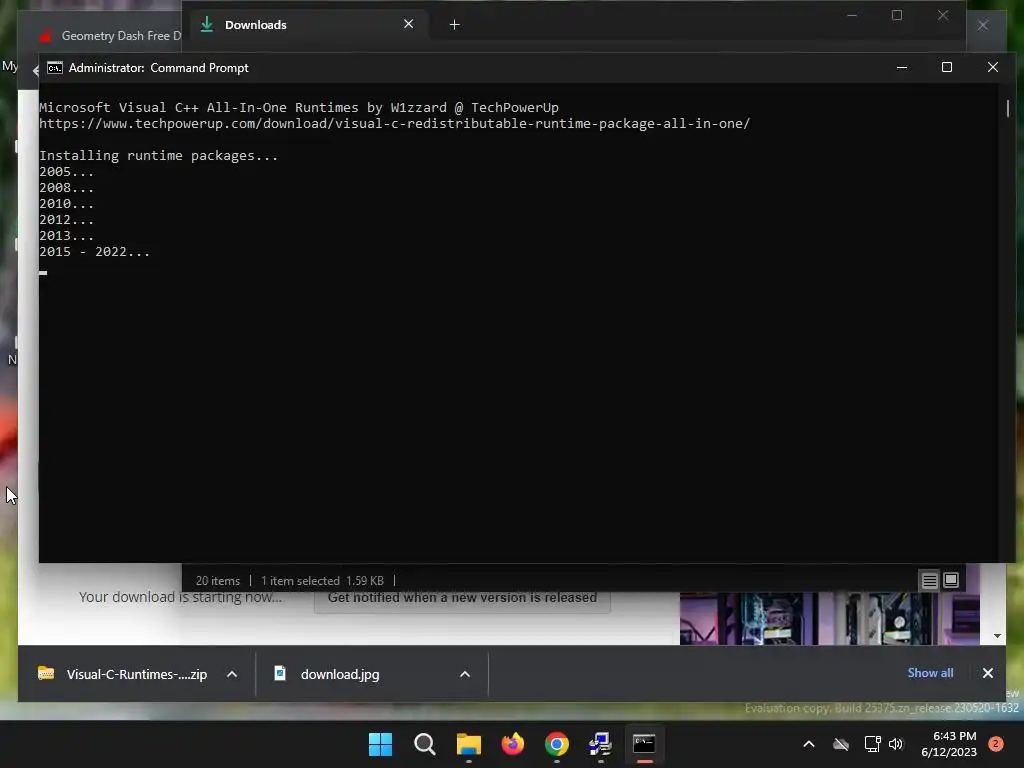Open the cloud sync tray icon
Viewport: 1024px width, 768px height.
point(841,744)
